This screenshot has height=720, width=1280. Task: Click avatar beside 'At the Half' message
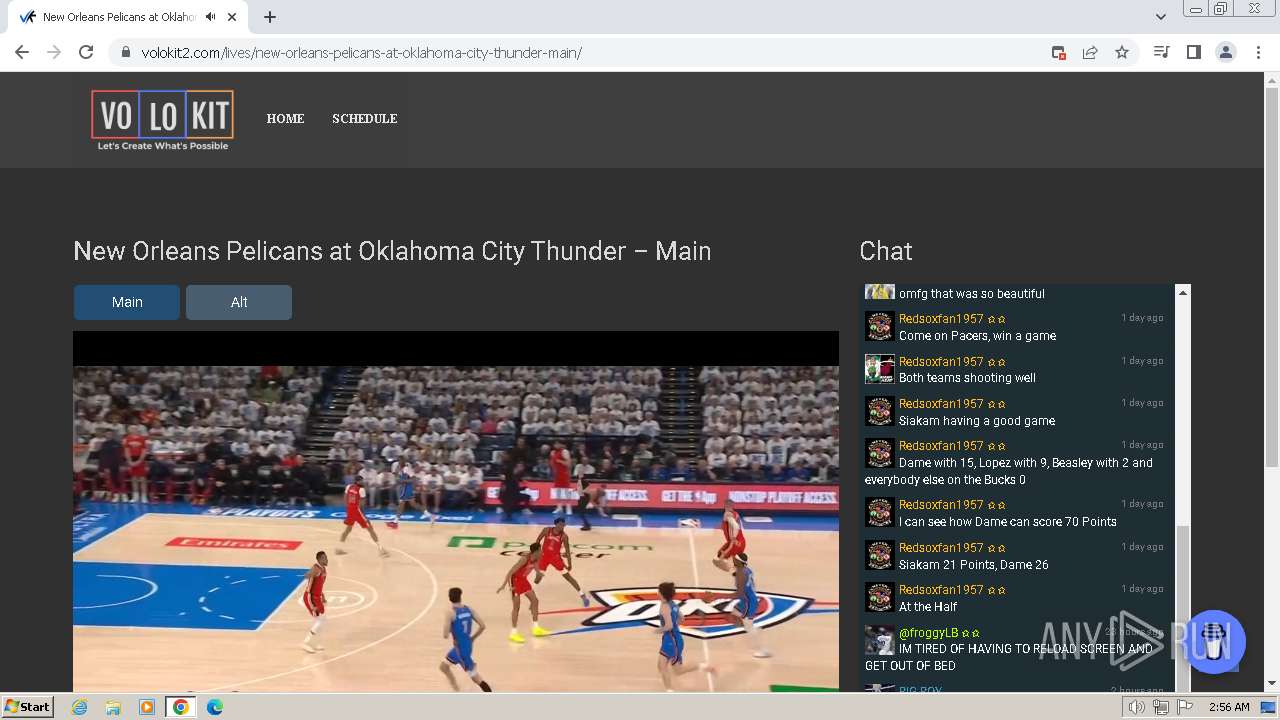coord(880,597)
